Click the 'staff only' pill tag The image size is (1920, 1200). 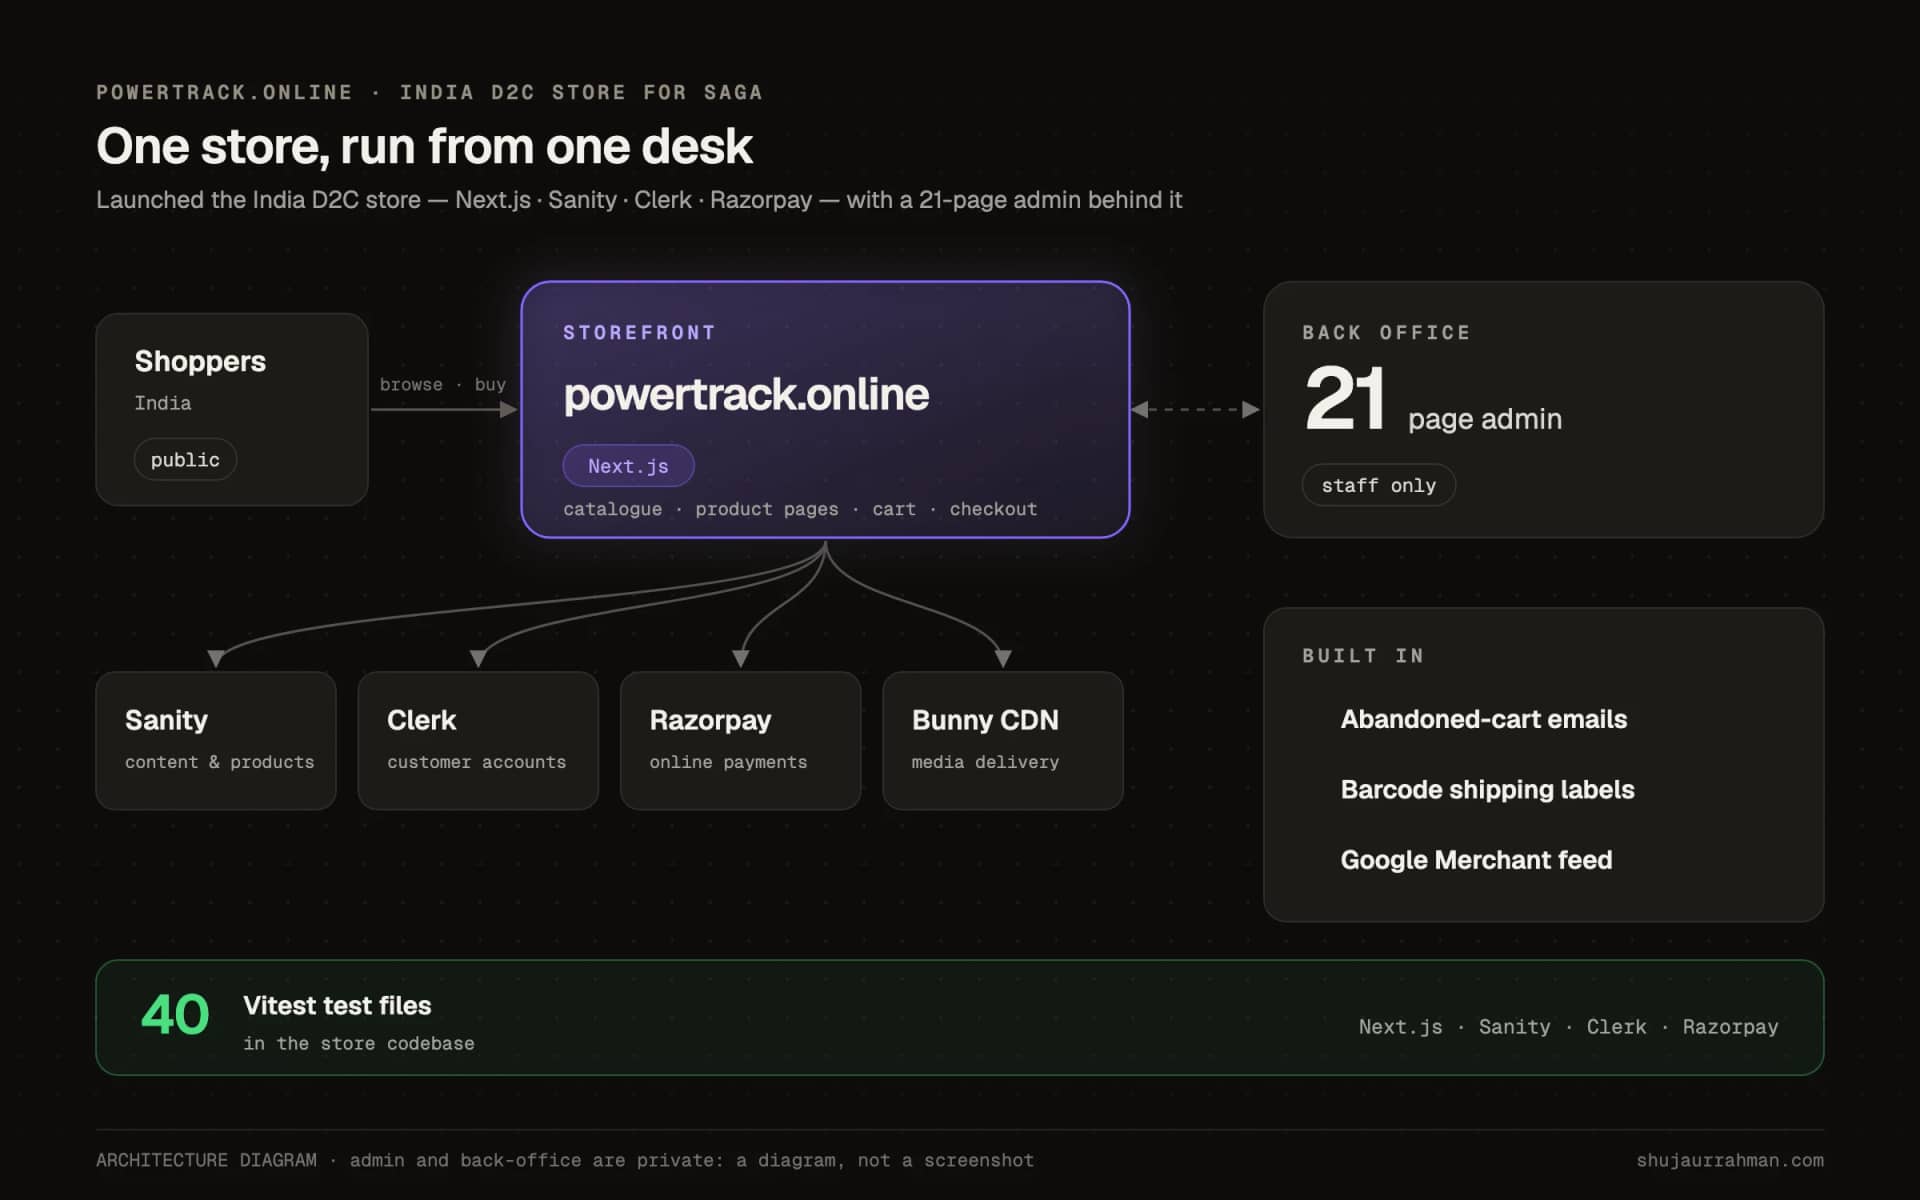[1378, 485]
